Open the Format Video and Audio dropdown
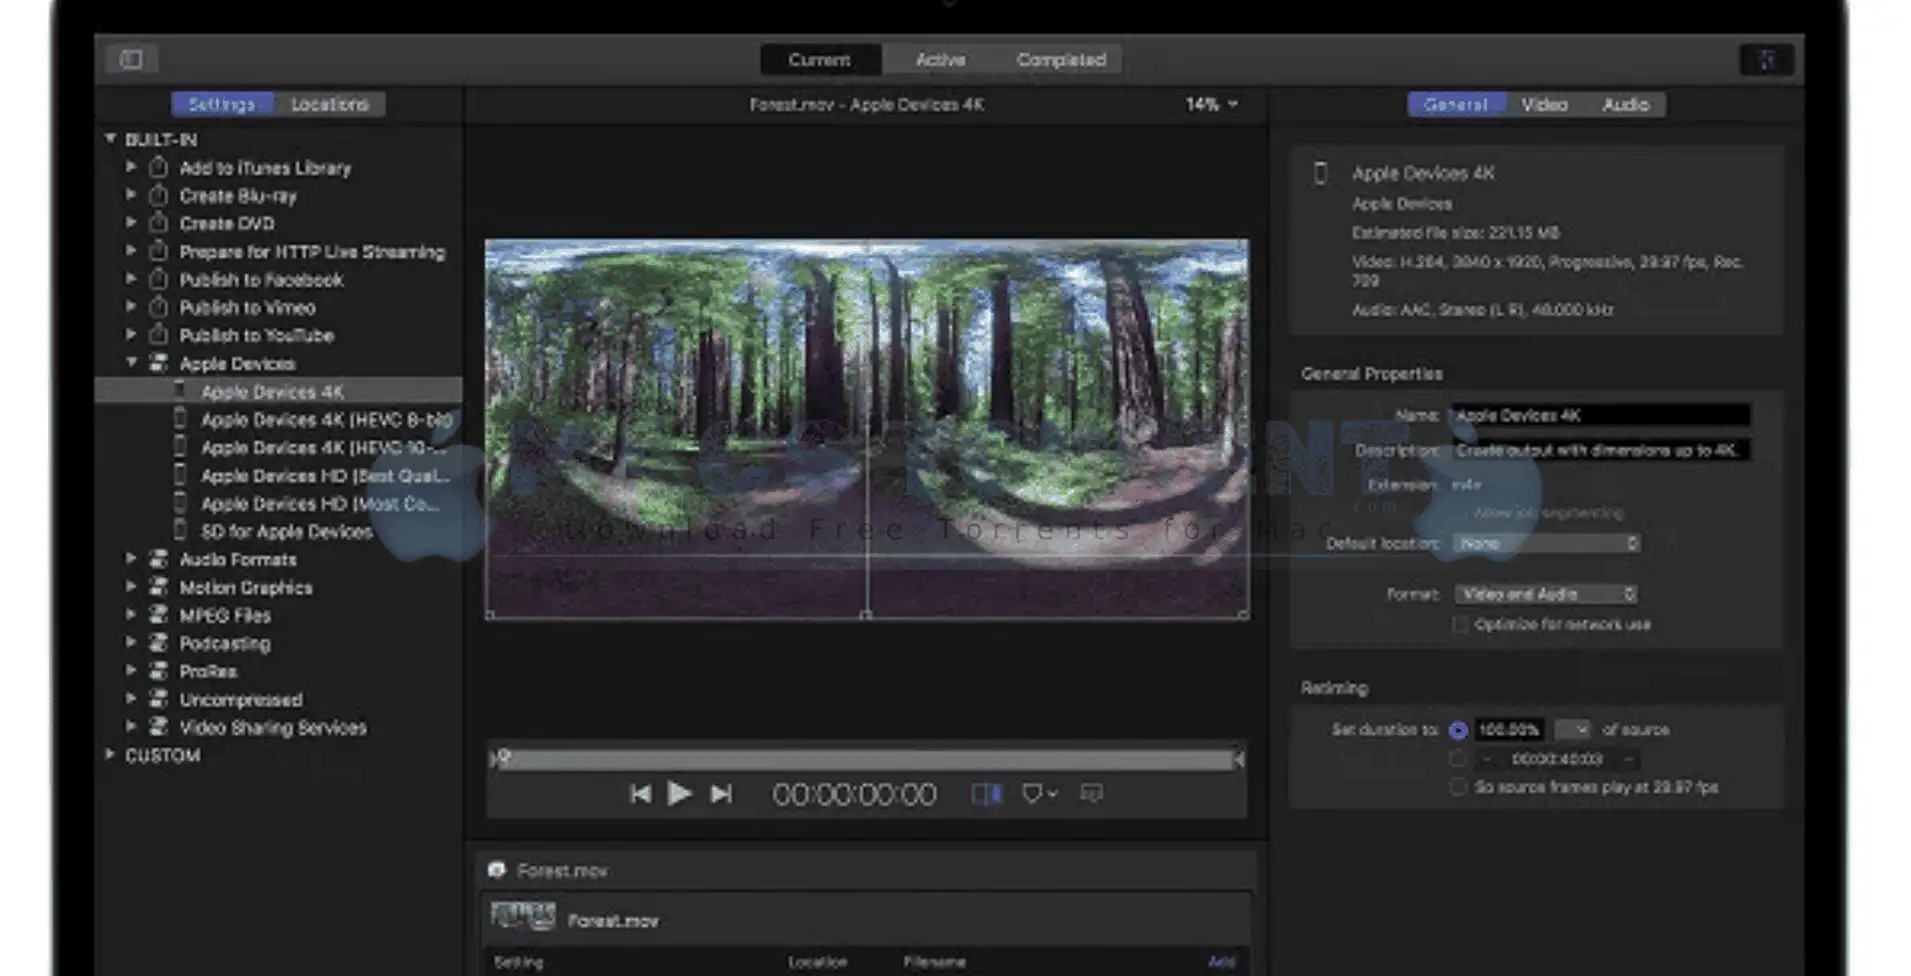Image resolution: width=1911 pixels, height=976 pixels. [1546, 594]
